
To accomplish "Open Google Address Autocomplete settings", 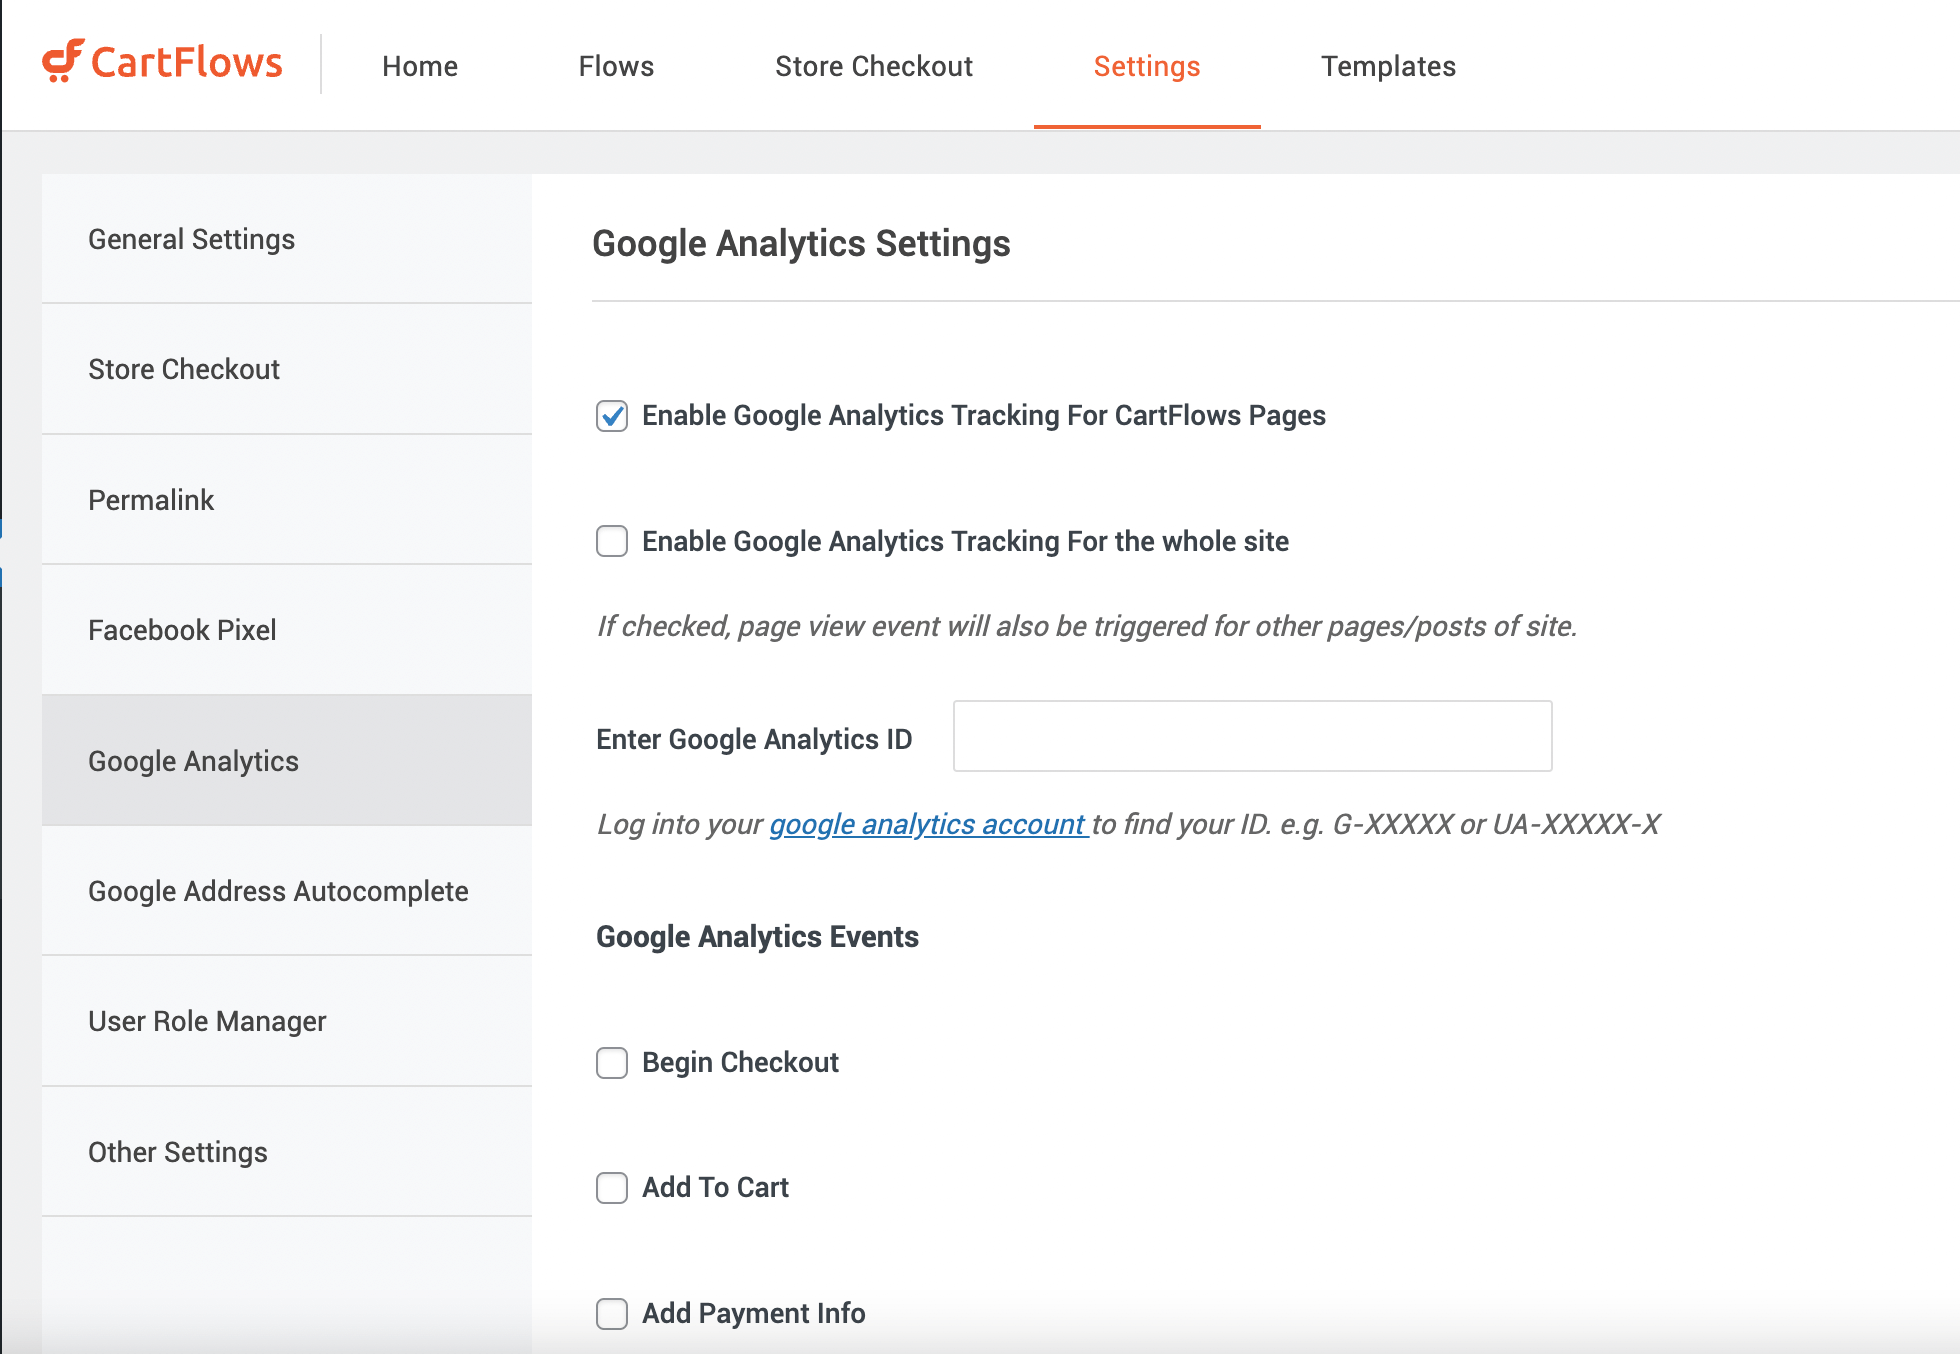I will click(287, 891).
